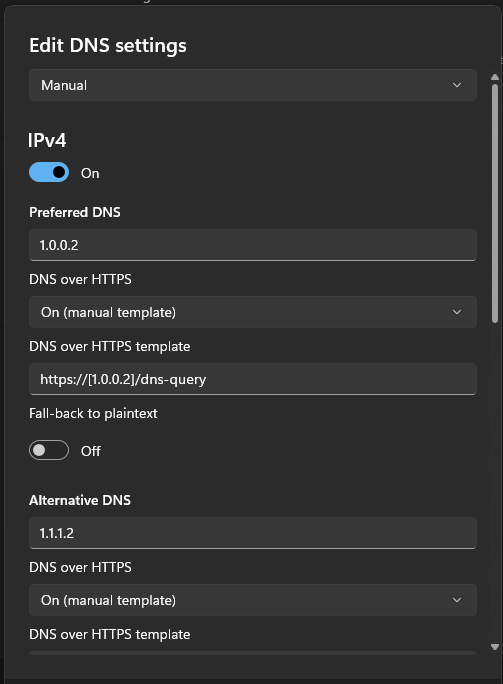
Task: Click the https://[1.0.0.2]/dns-query template field
Action: [253, 379]
